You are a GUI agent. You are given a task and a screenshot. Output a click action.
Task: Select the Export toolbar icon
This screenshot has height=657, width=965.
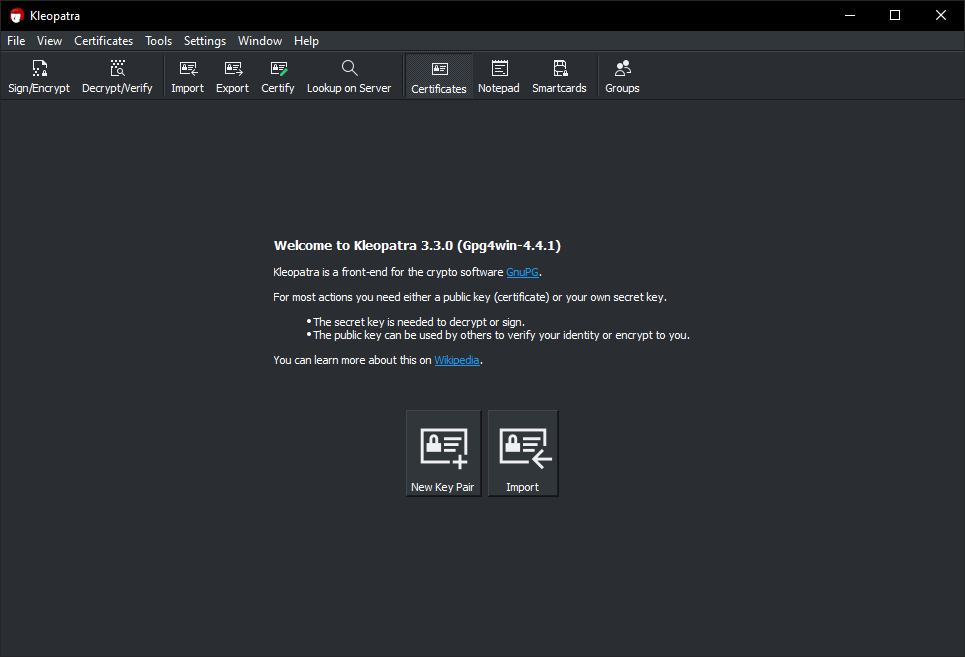232,76
